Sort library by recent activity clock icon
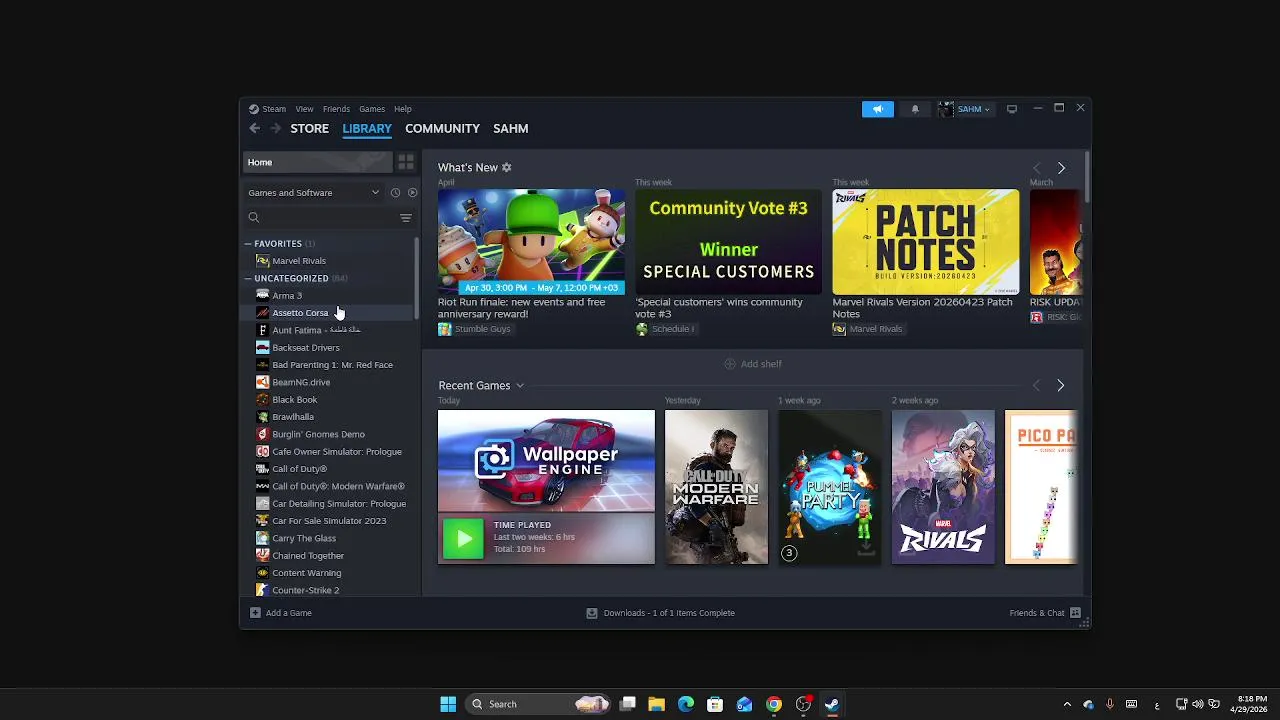 click(395, 193)
